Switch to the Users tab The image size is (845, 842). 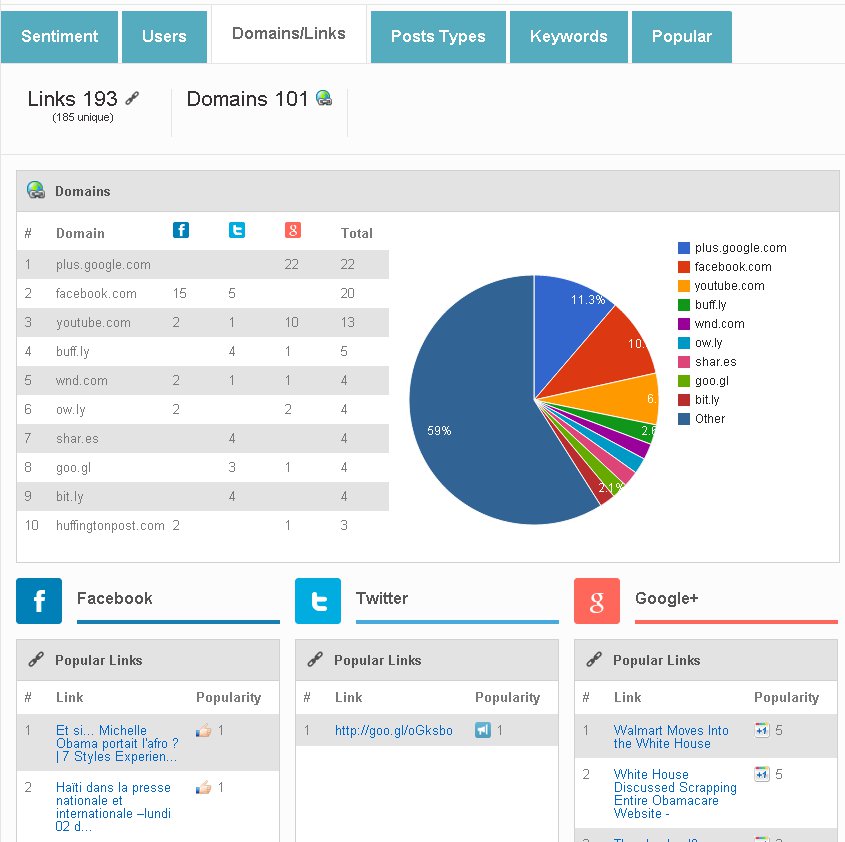(164, 37)
